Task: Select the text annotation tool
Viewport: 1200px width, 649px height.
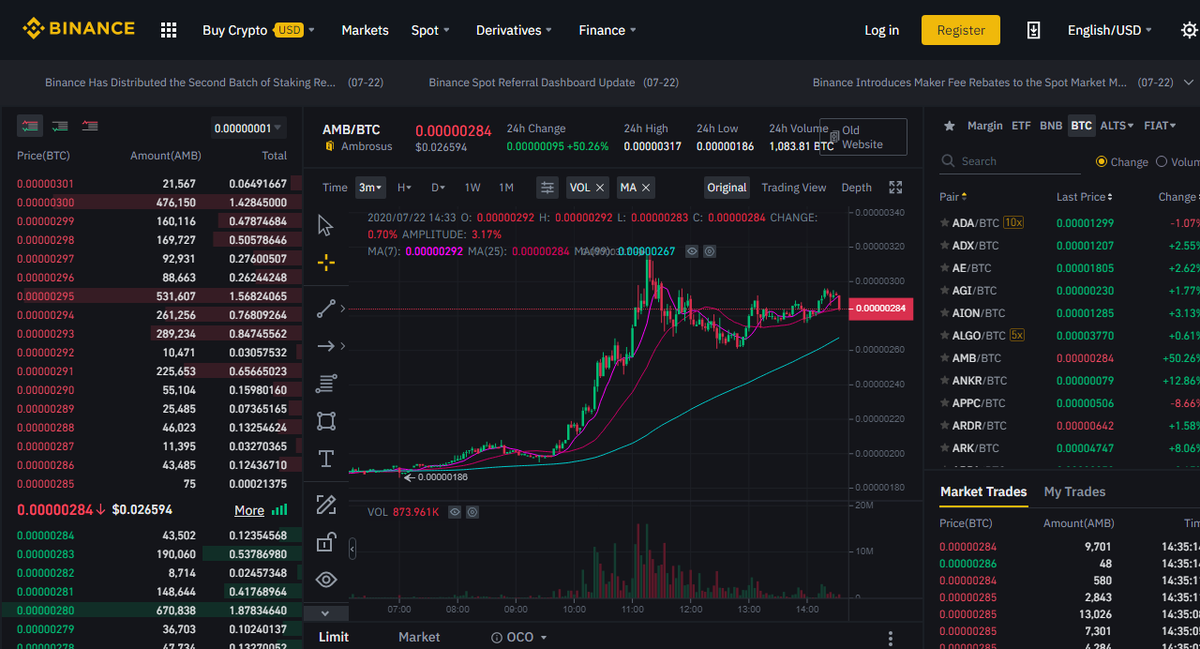Action: [x=325, y=459]
